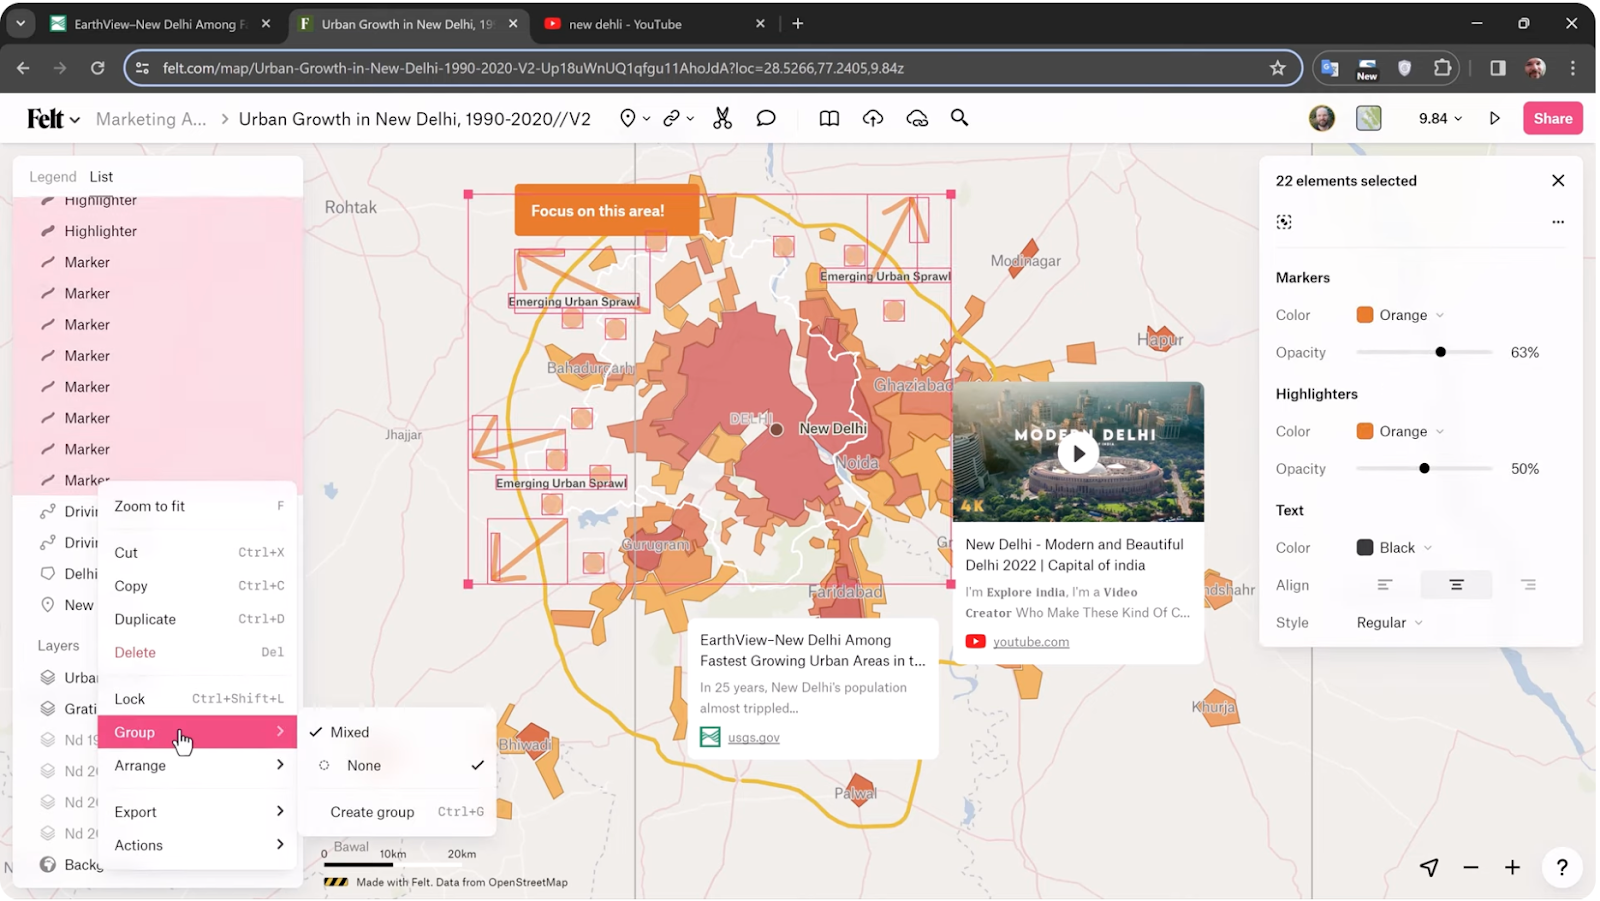This screenshot has height=901, width=1600.
Task: Click the Link element toolbar icon
Action: 672,118
